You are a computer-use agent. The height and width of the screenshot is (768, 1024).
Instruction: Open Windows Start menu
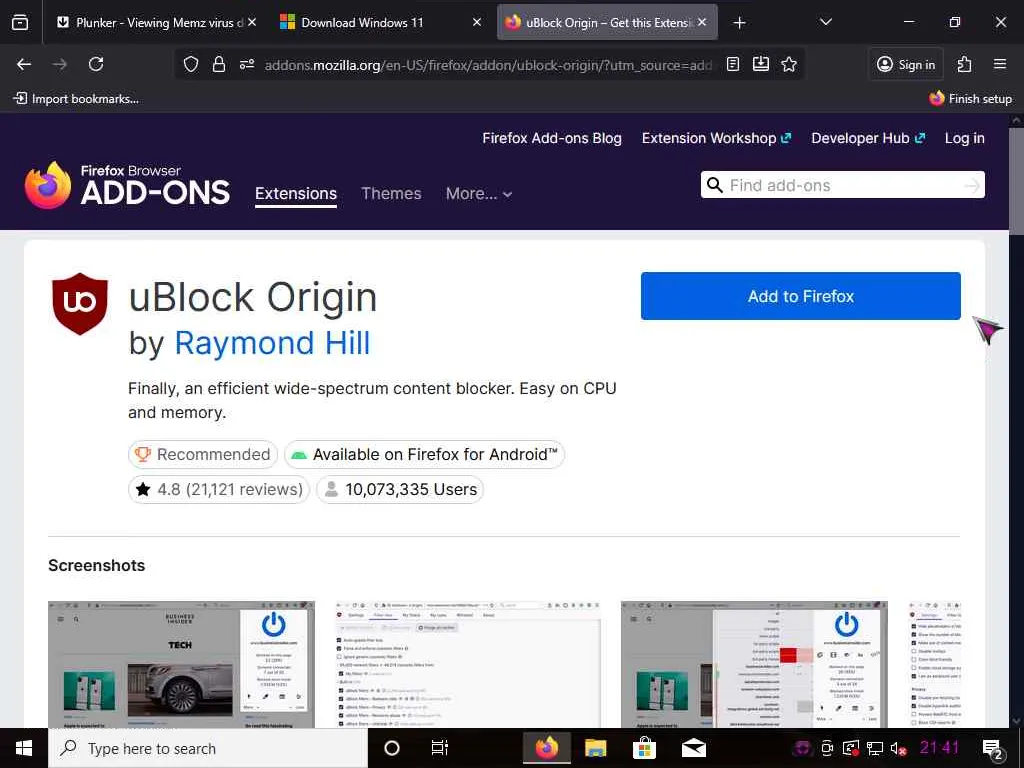pos(24,748)
